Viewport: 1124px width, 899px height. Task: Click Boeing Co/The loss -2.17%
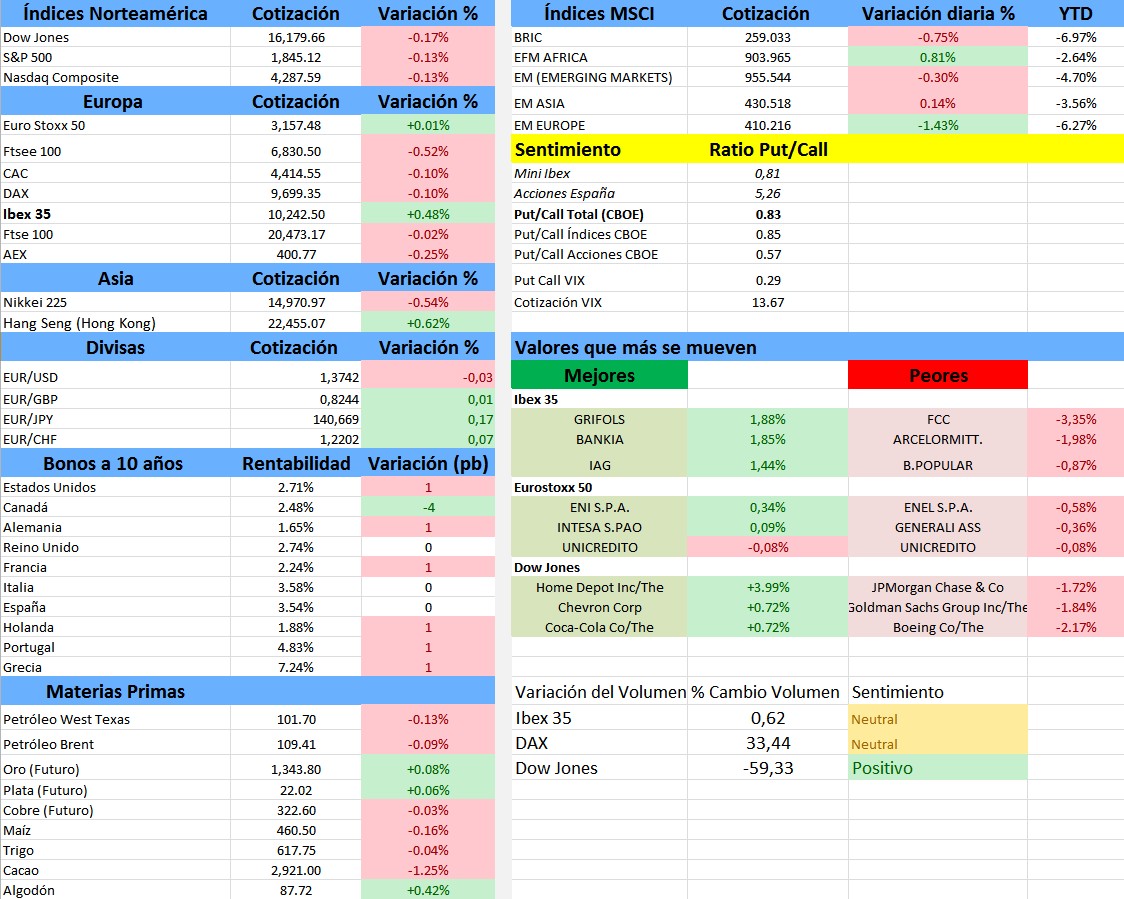[1076, 628]
